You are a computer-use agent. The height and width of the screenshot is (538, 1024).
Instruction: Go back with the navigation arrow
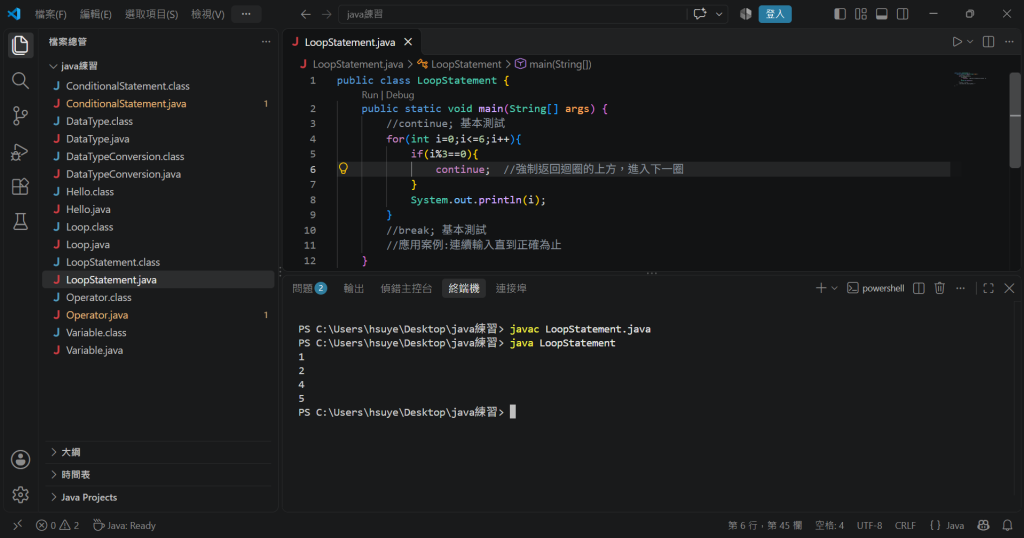(x=305, y=14)
